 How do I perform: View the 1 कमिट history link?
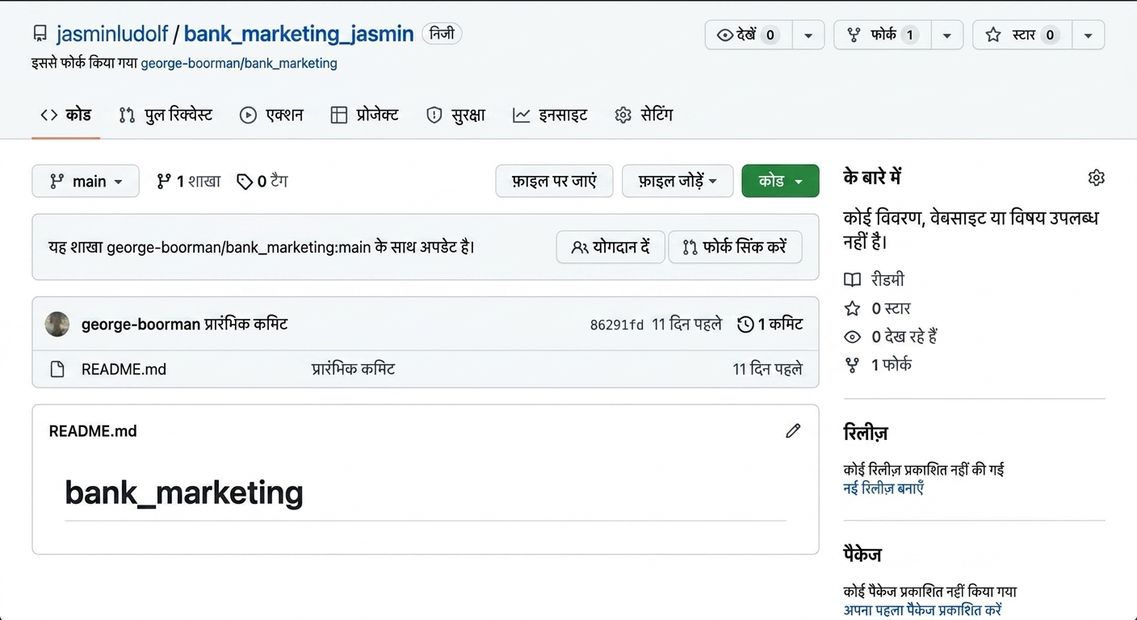770,324
